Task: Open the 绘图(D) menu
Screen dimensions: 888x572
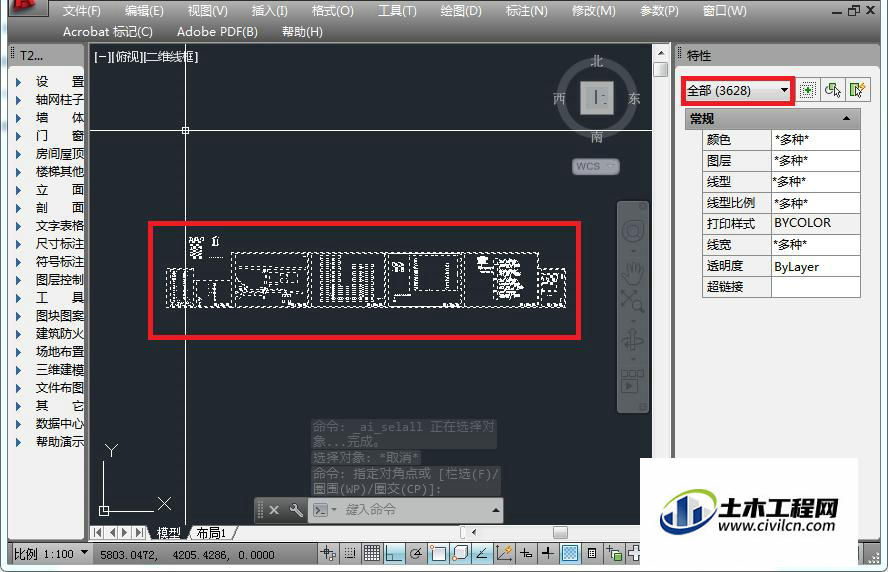Action: click(x=460, y=11)
